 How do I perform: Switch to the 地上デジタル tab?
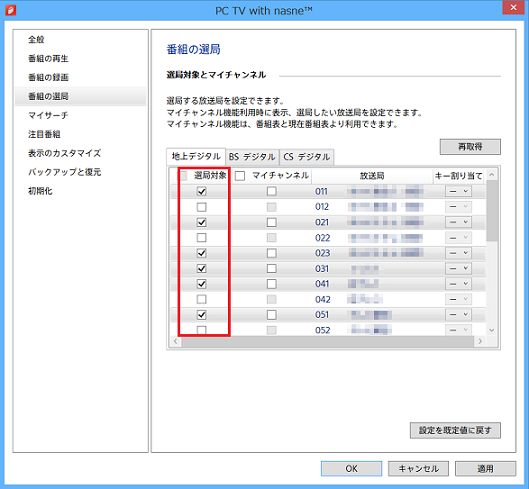[196, 157]
